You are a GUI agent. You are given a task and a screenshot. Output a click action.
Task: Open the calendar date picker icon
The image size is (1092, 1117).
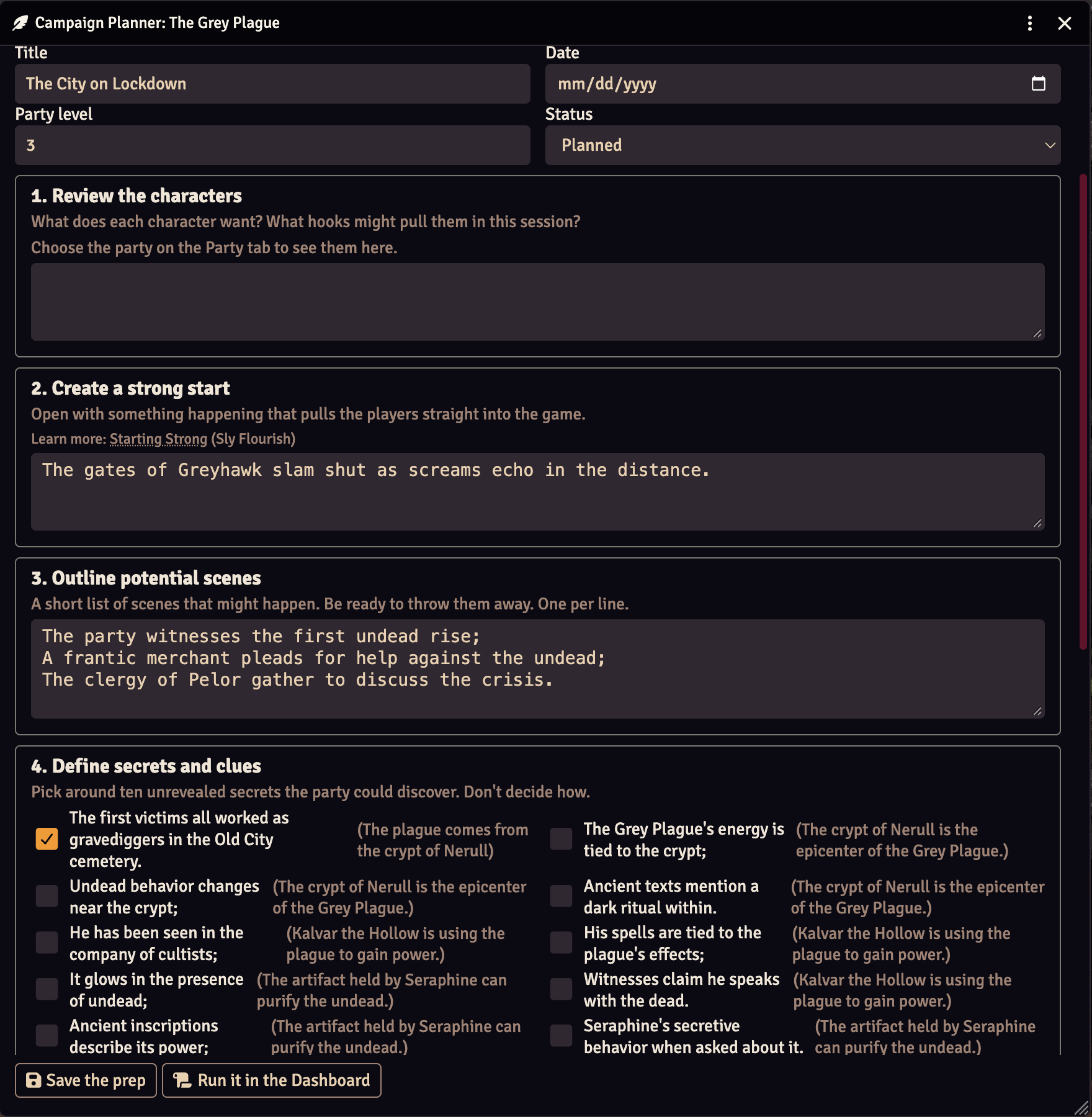[x=1039, y=83]
